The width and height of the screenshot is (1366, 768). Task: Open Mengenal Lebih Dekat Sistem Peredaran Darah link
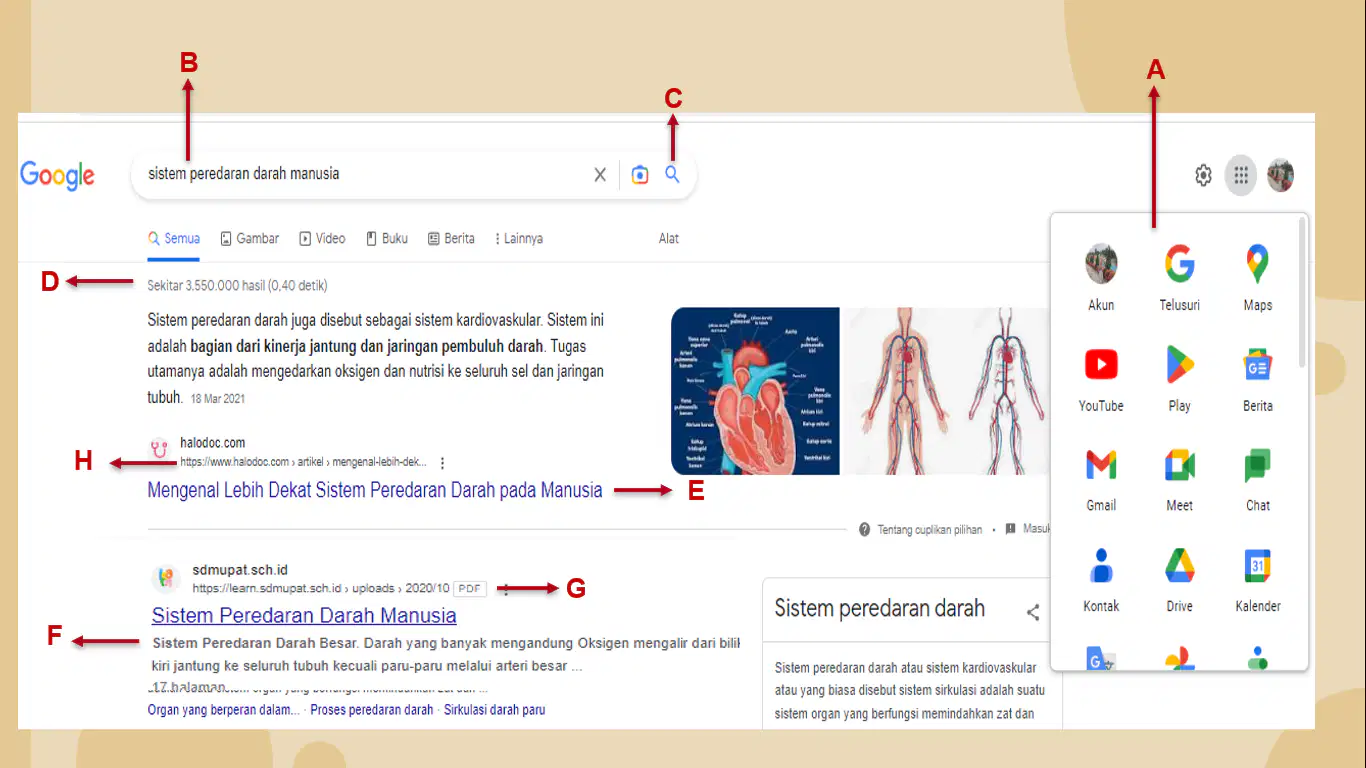click(375, 490)
